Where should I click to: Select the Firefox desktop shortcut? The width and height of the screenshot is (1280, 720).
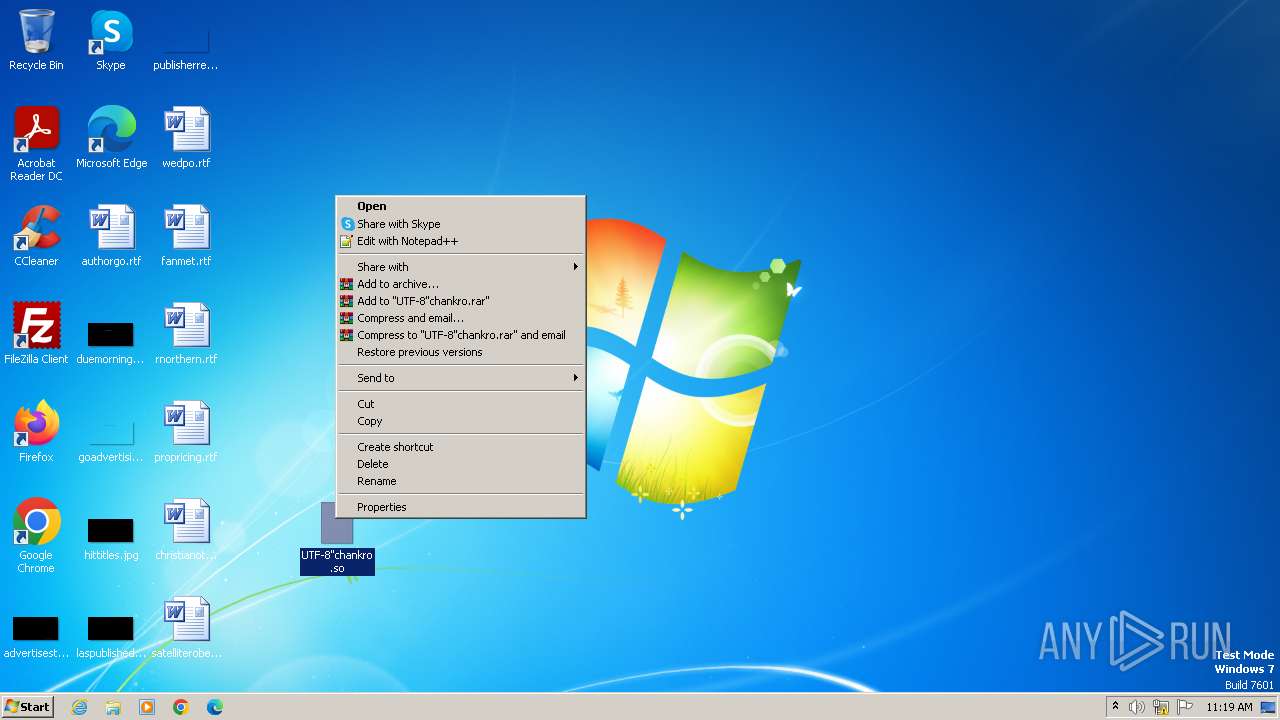coord(36,431)
